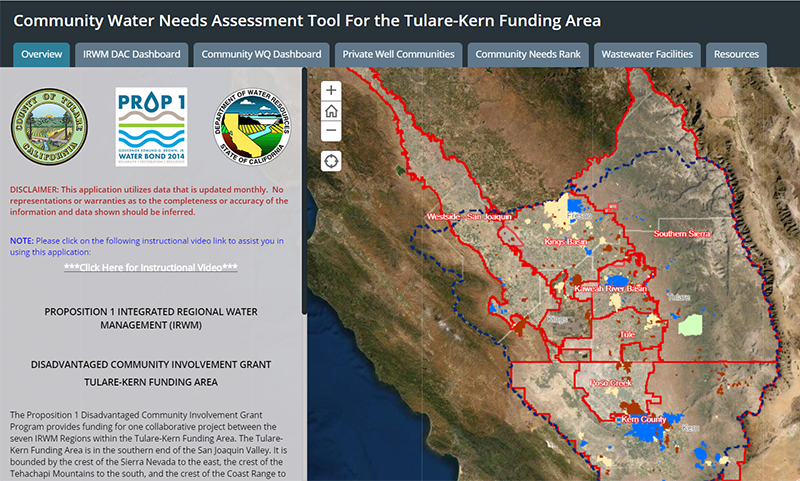
Task: Zoom out of the map
Action: (331, 131)
